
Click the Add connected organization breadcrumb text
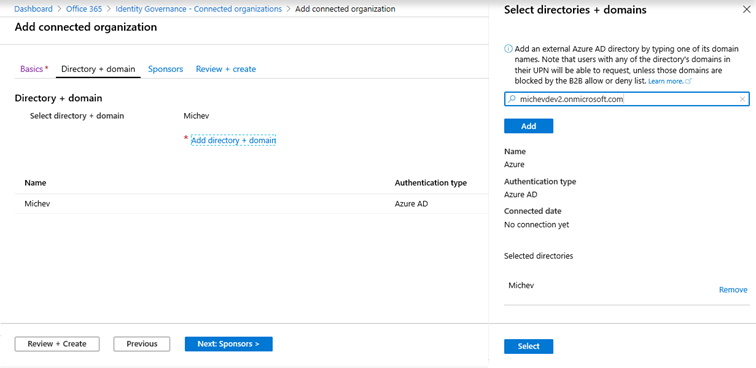coord(345,9)
